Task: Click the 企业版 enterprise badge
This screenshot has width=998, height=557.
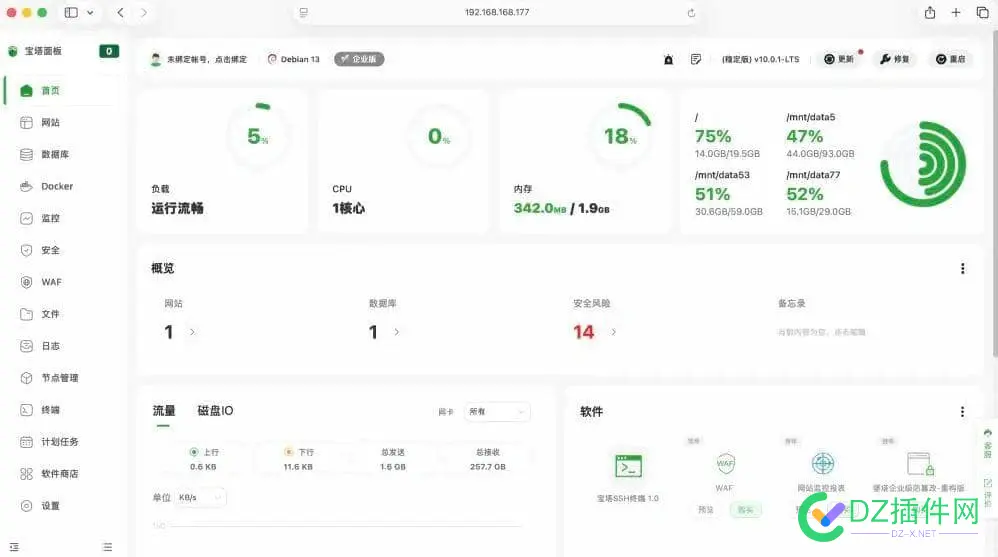Action: click(x=359, y=59)
